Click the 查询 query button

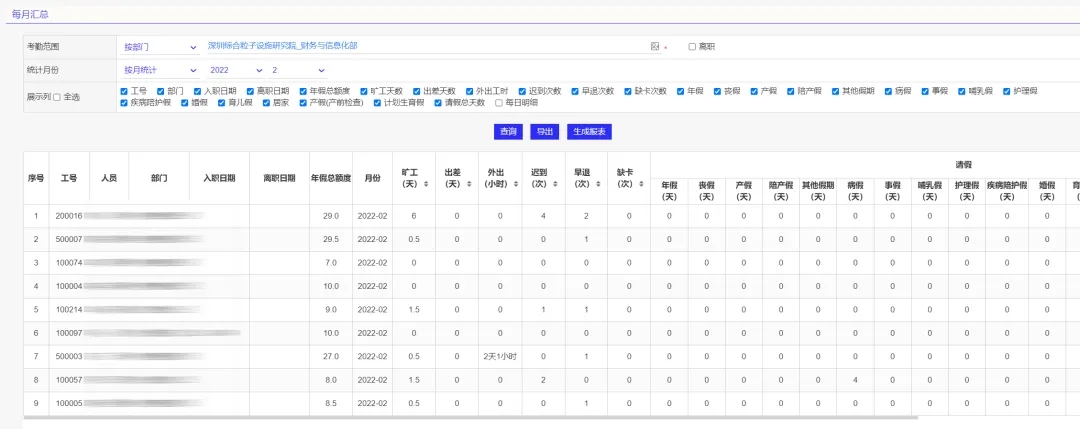pos(507,132)
